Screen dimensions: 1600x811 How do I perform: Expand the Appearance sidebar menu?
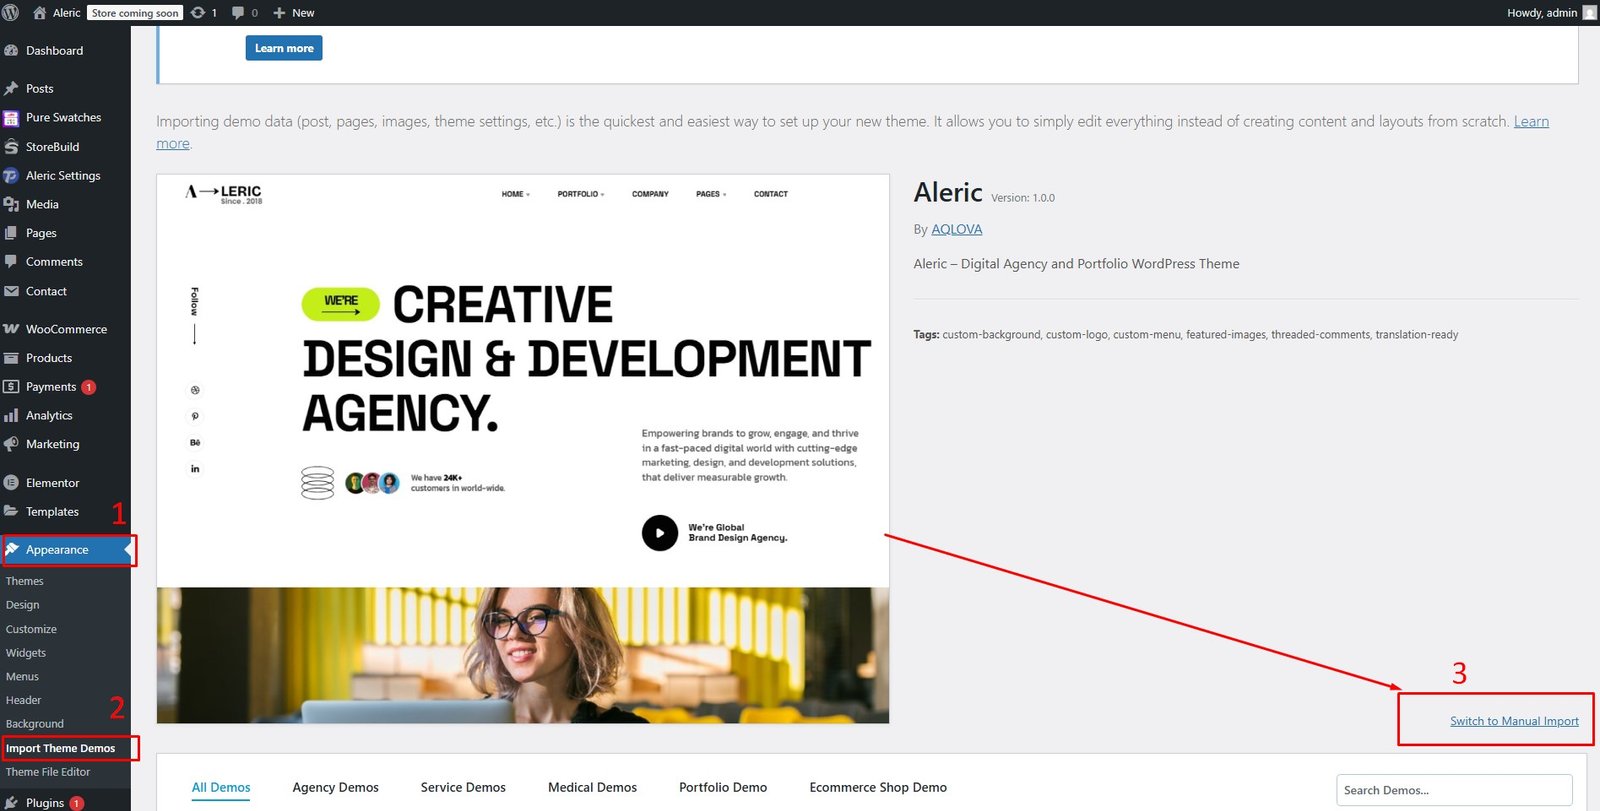click(x=57, y=550)
